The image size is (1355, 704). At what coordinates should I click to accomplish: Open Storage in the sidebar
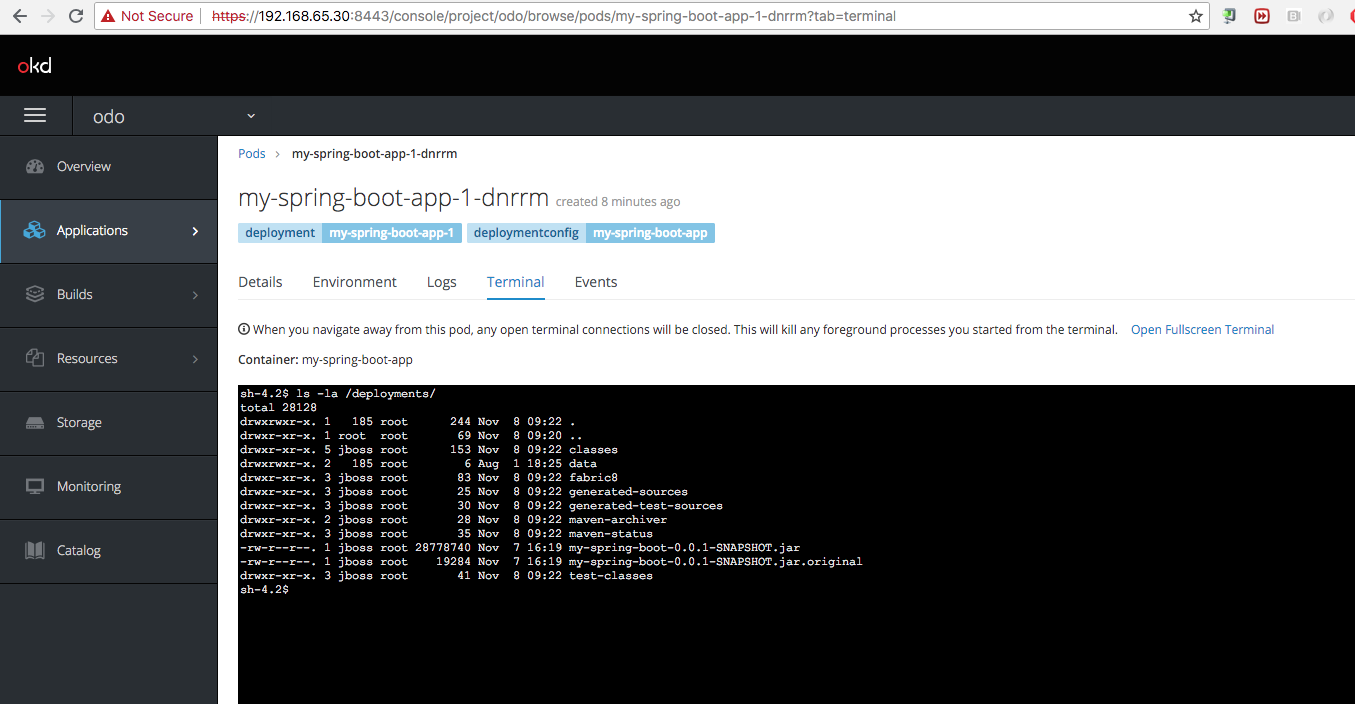(108, 423)
